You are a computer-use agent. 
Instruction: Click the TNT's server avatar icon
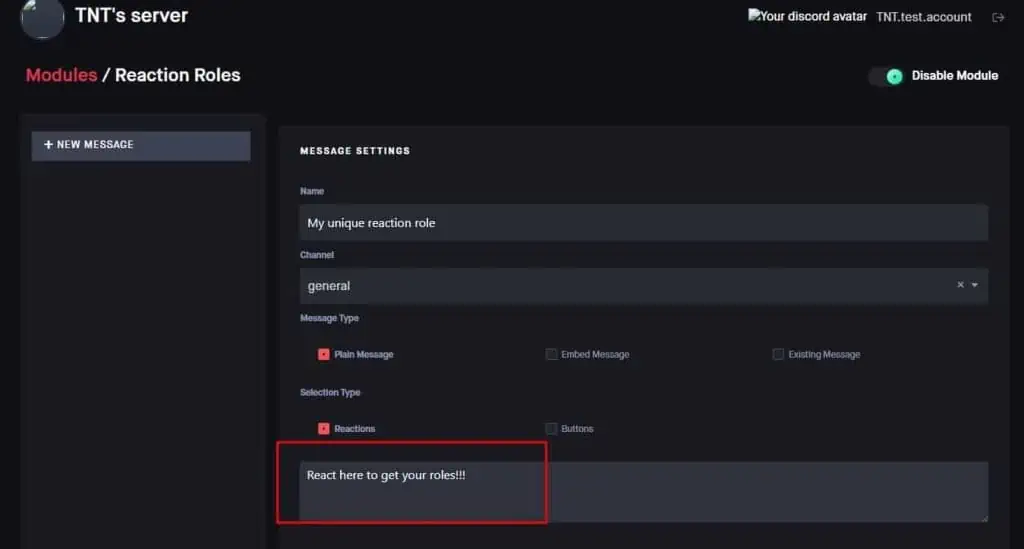click(x=42, y=17)
